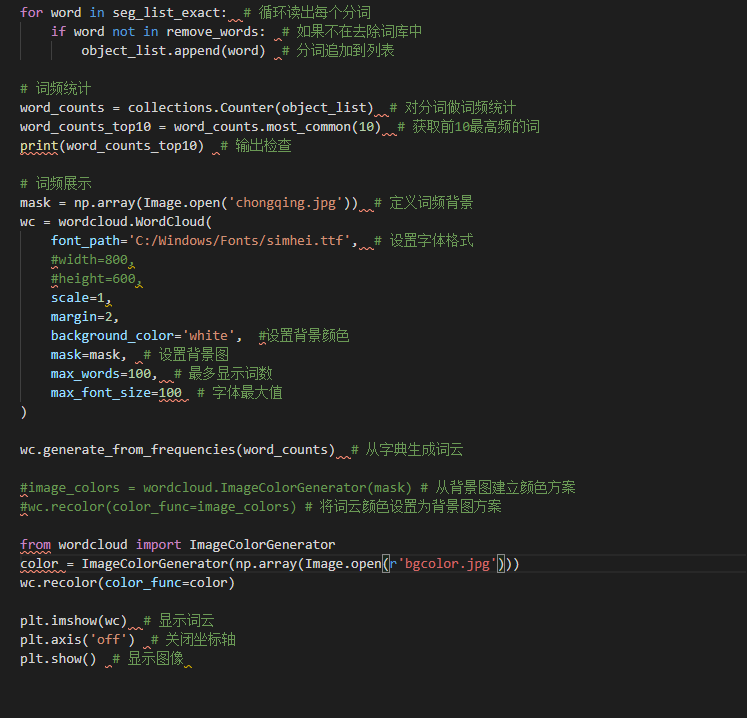
Task: Click the margin=2 parameter
Action: tap(85, 317)
